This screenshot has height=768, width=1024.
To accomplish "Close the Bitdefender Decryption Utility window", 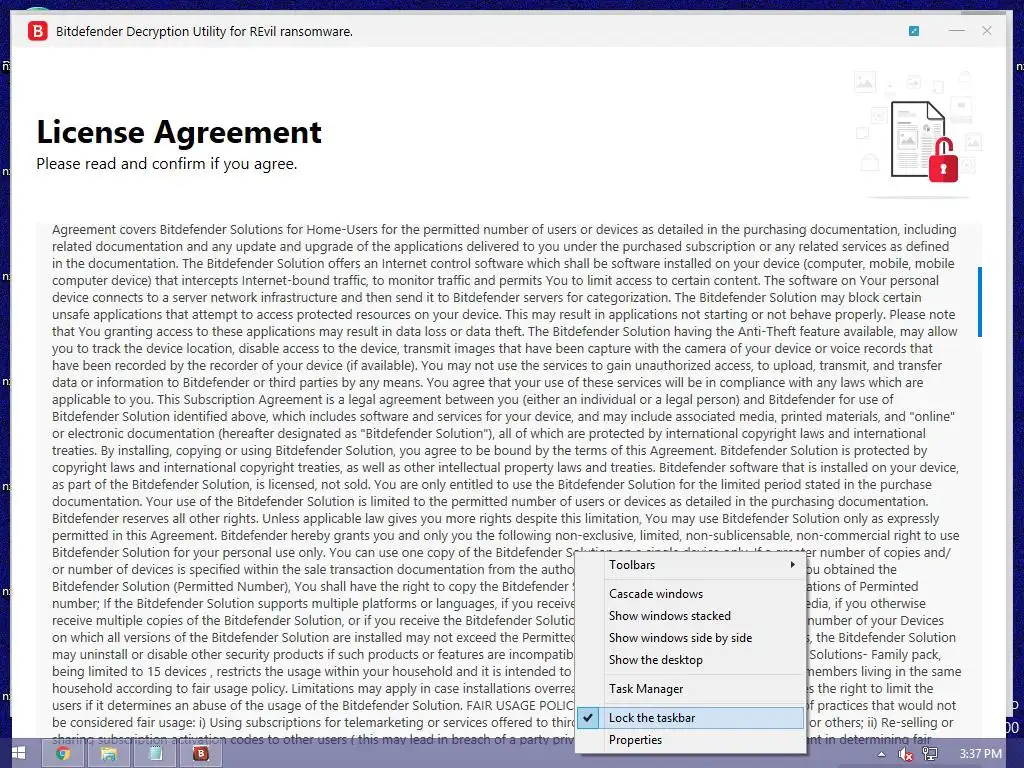I will [x=987, y=31].
